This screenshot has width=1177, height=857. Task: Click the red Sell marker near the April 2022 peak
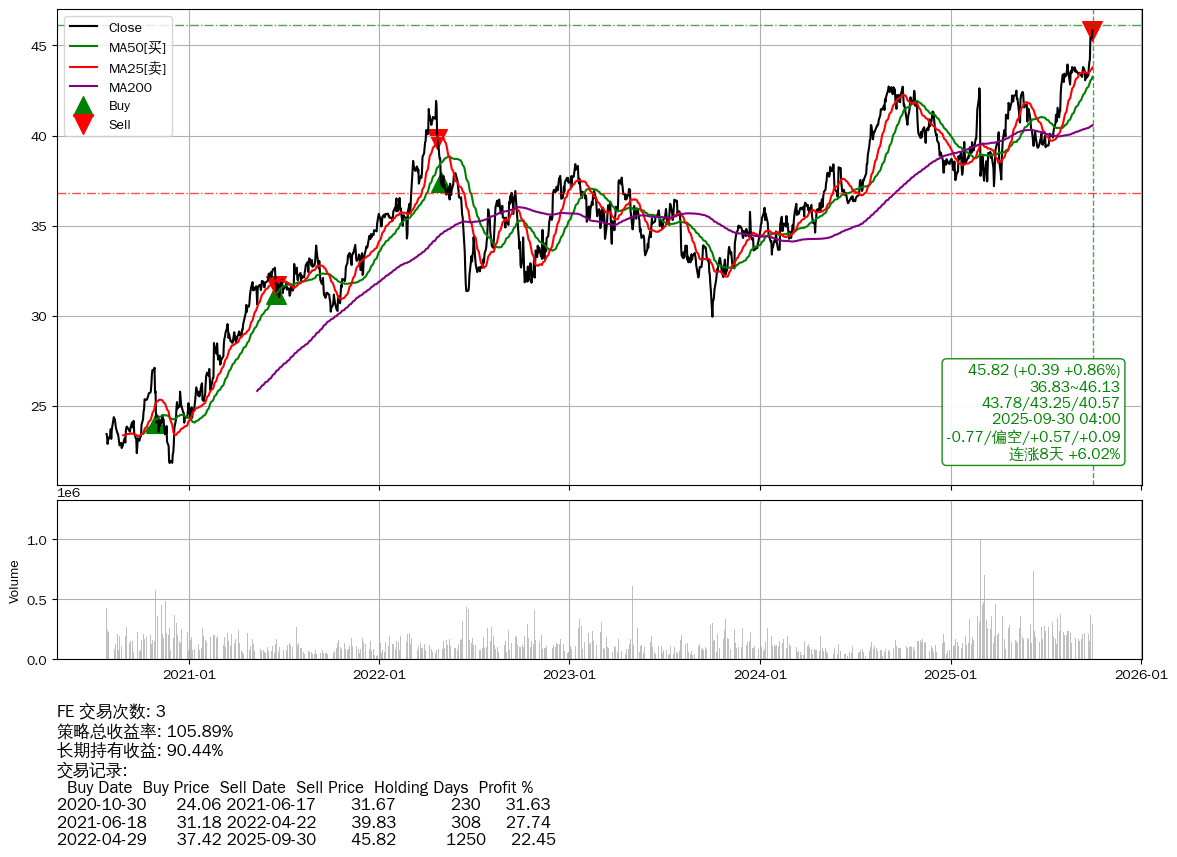437,139
